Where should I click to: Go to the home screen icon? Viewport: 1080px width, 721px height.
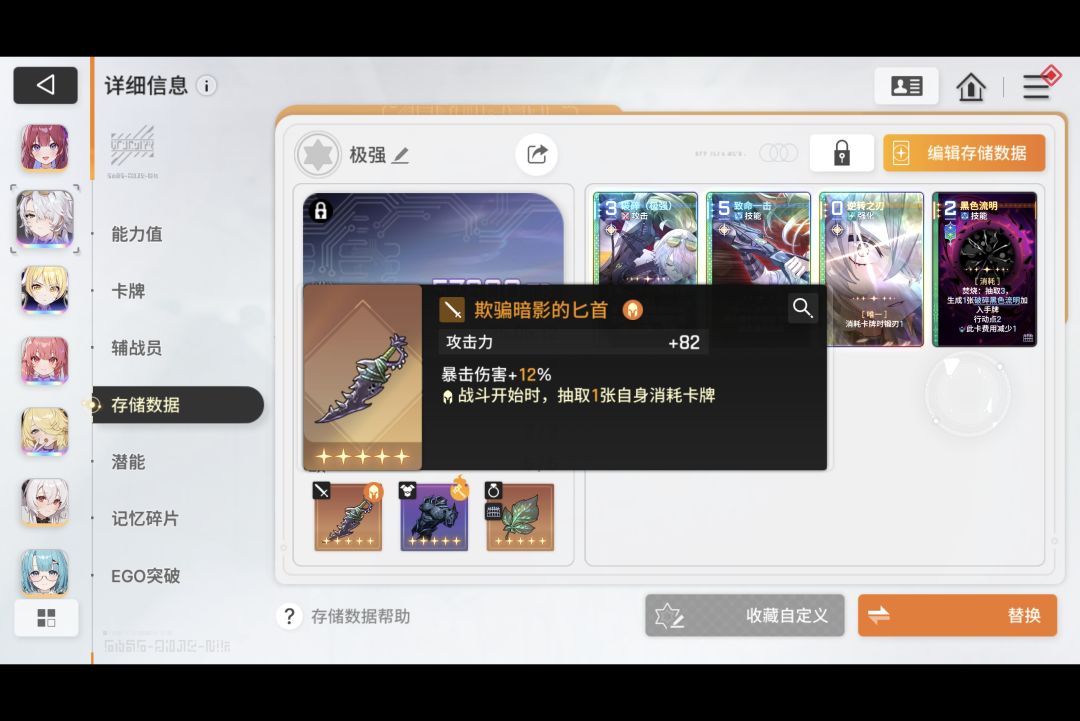[970, 87]
